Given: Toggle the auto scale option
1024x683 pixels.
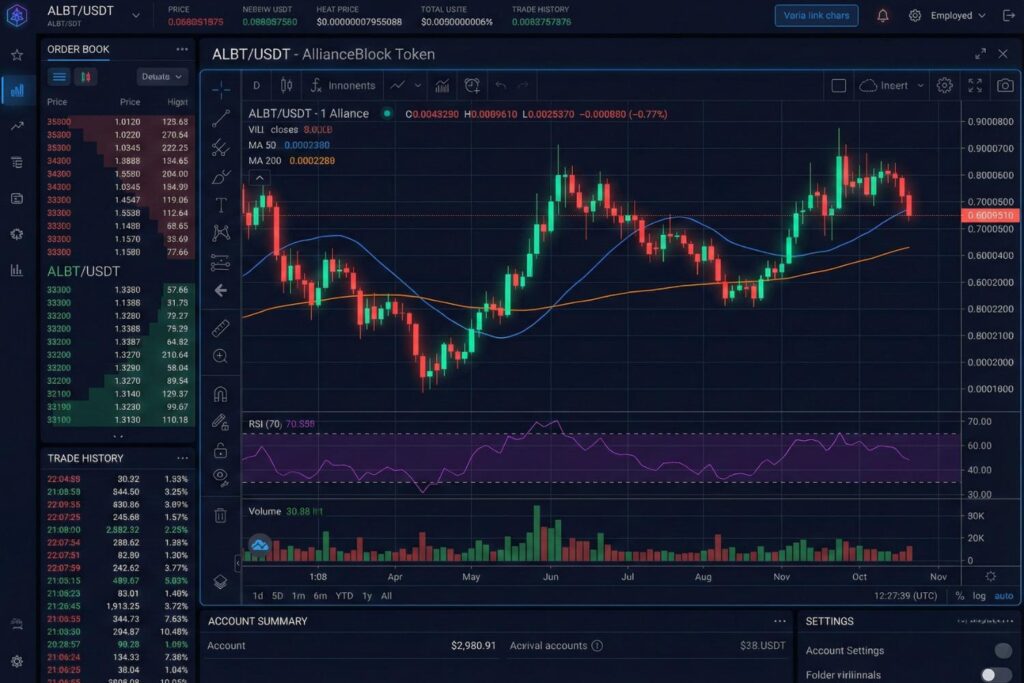Looking at the screenshot, I should click(x=1004, y=596).
